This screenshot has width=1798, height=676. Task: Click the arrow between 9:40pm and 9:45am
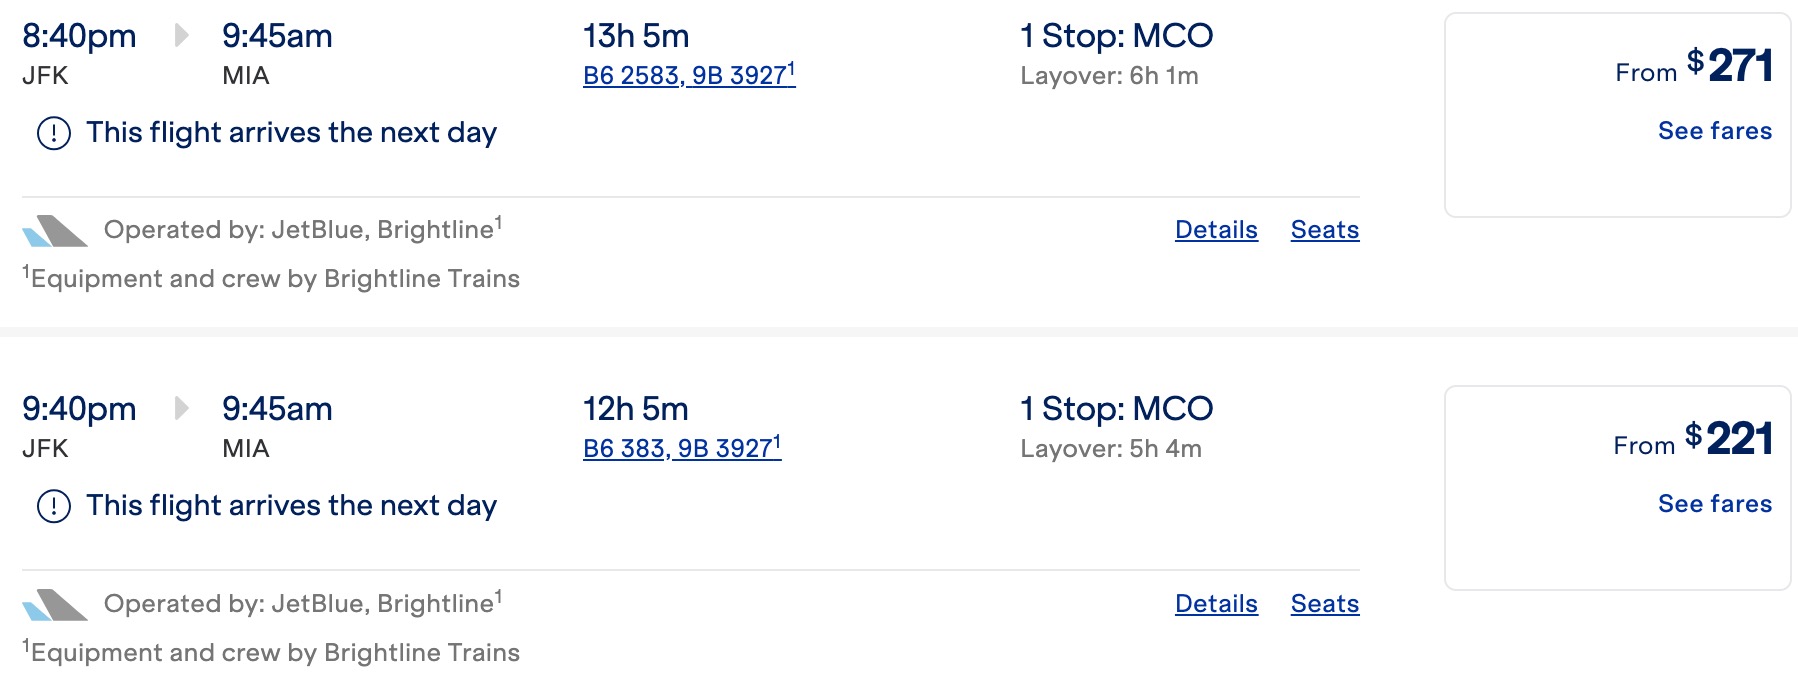[x=181, y=408]
